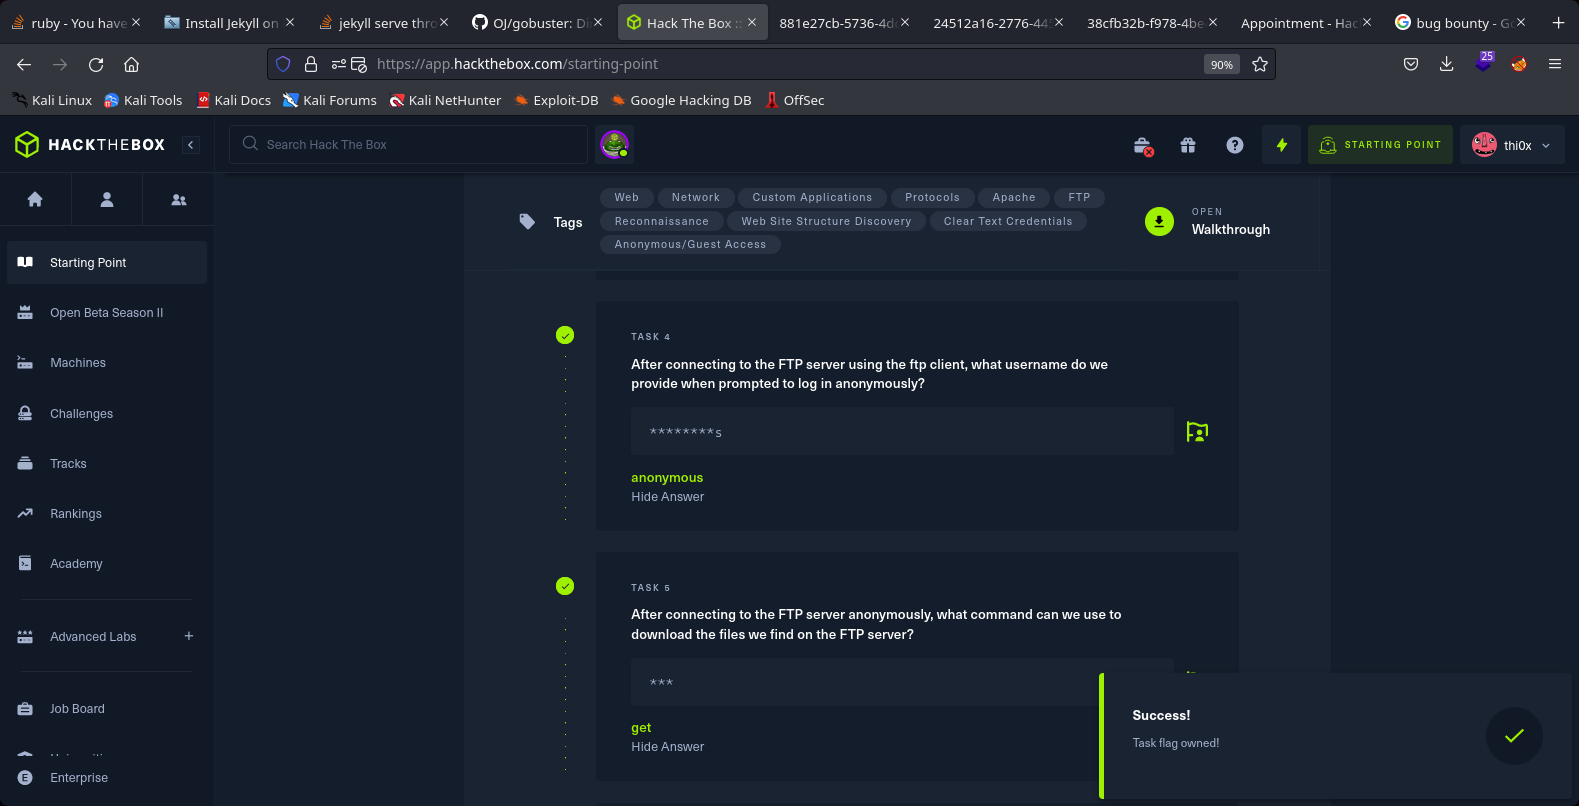1579x806 pixels.
Task: Click Web Site Structure Discovery tag
Action: [827, 222]
